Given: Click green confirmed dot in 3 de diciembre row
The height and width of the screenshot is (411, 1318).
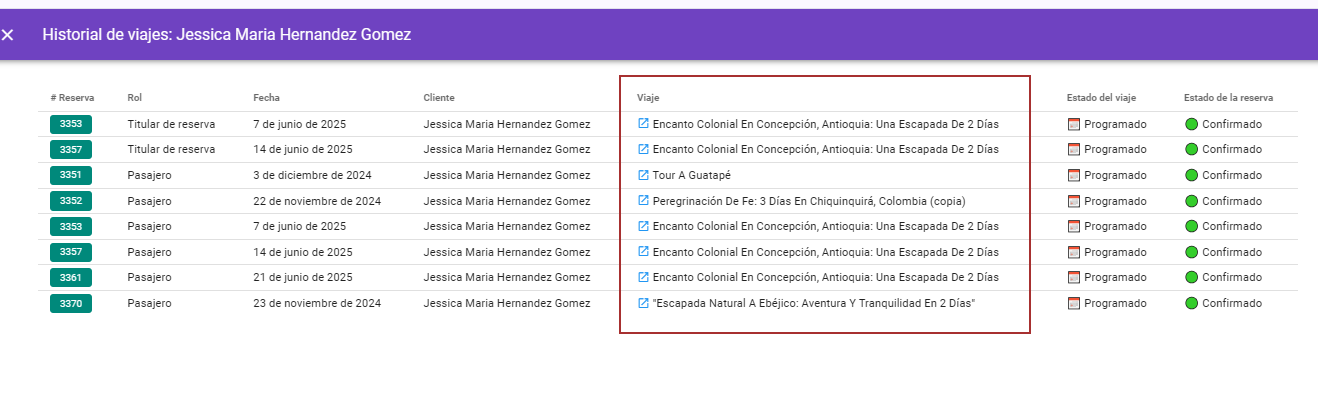Looking at the screenshot, I should pos(1191,175).
